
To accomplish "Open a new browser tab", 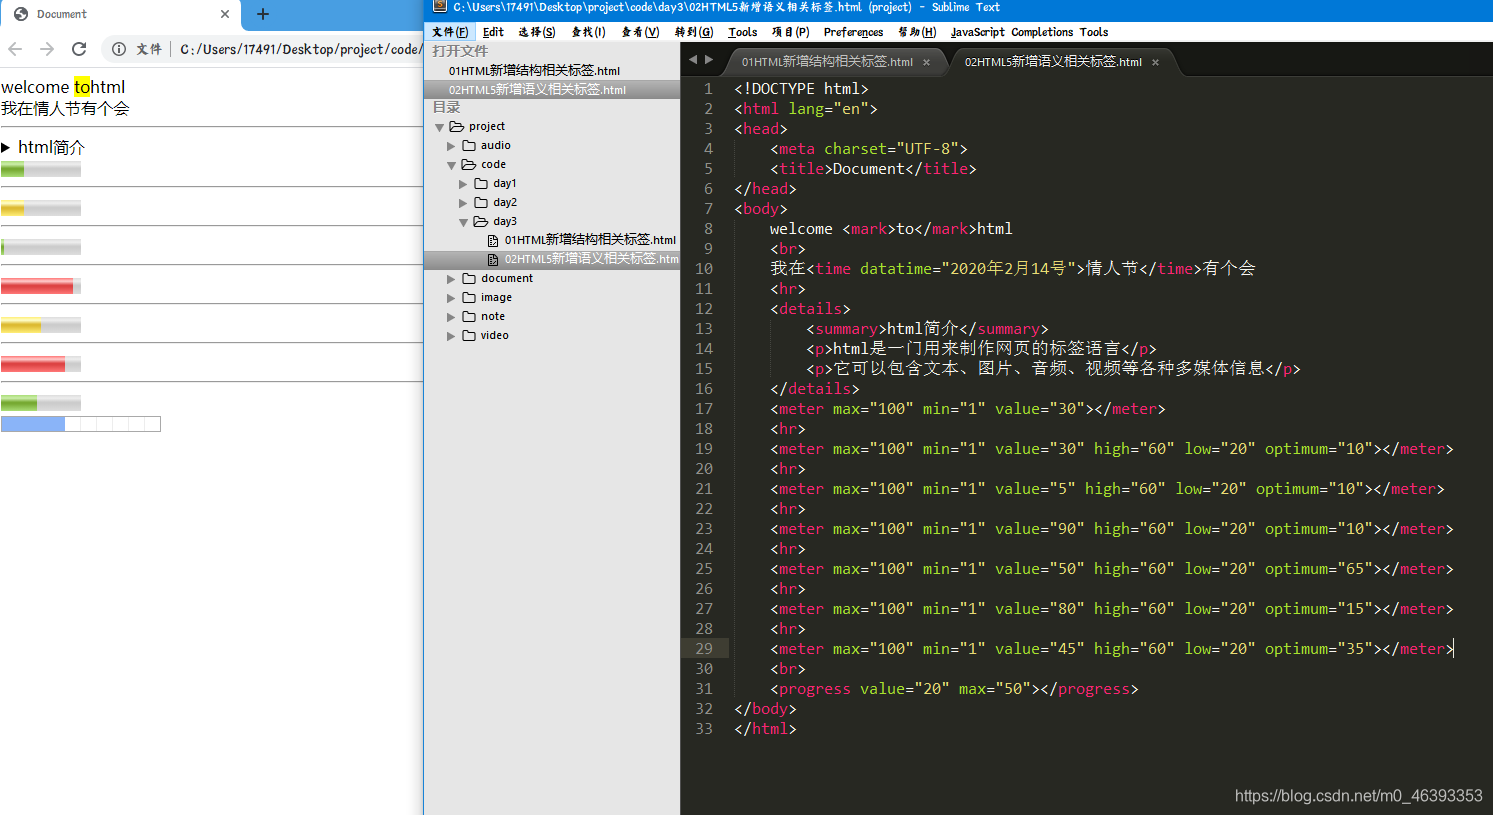I will [263, 14].
